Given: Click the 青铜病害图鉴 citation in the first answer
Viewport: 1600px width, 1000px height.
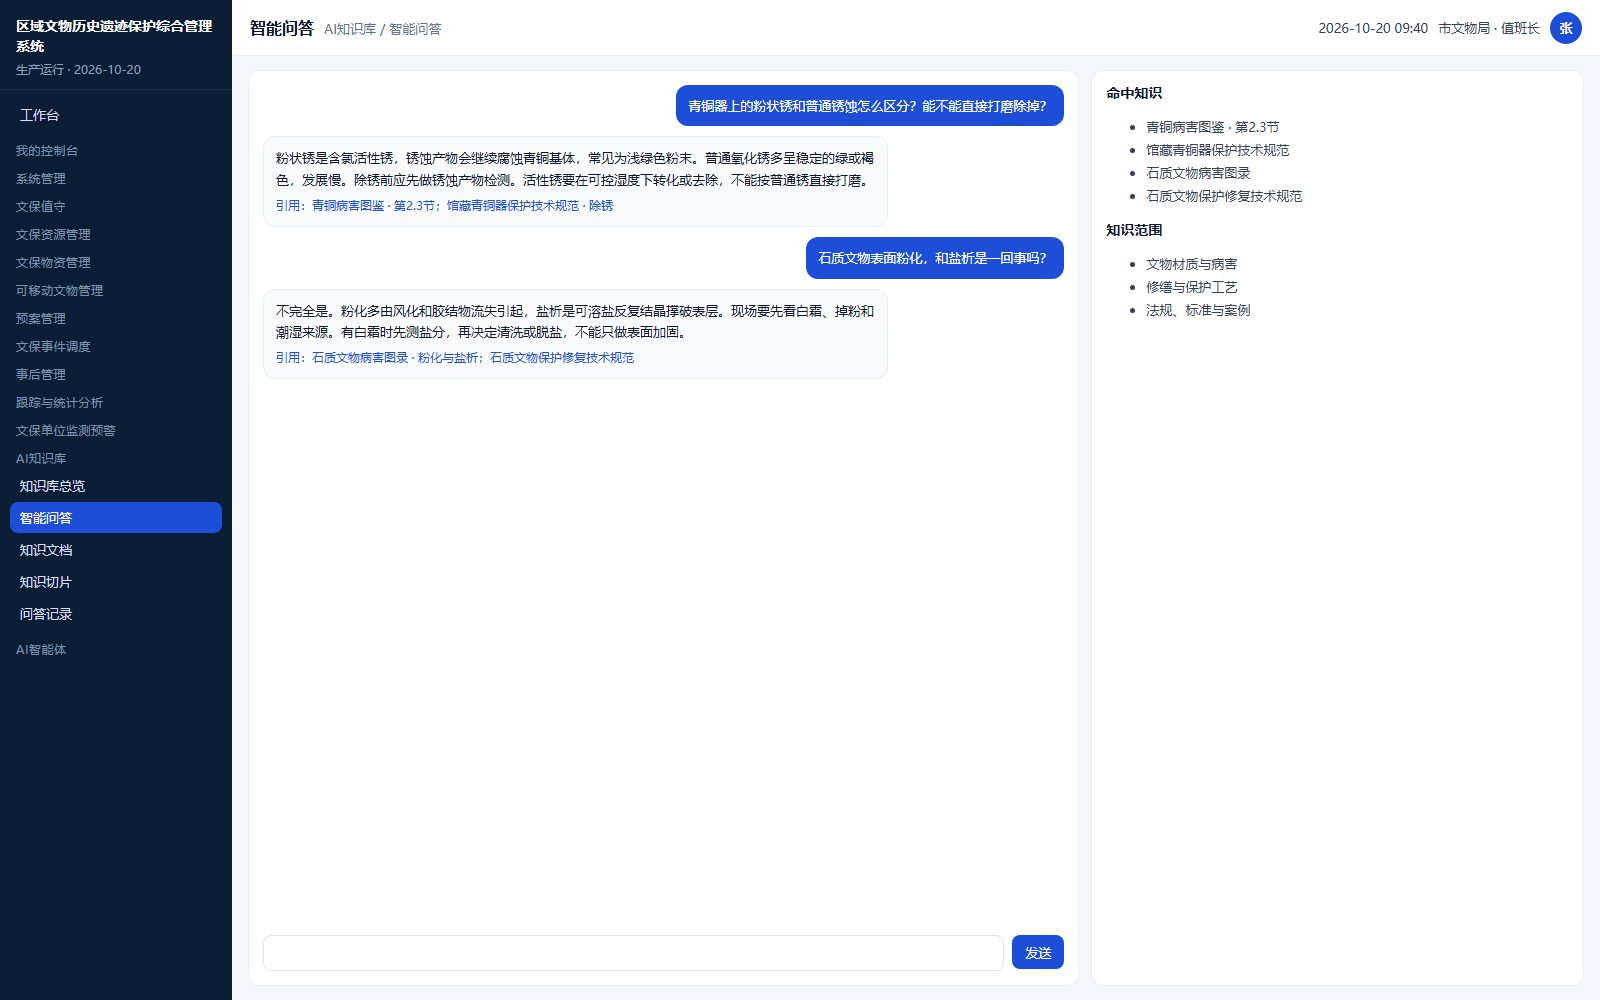Looking at the screenshot, I should coord(373,206).
